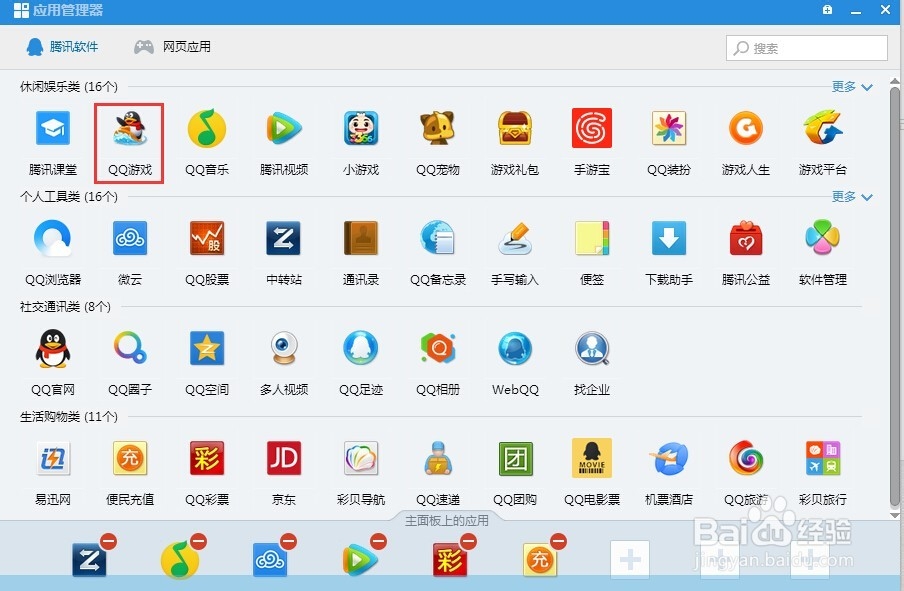
Task: Open the 腾讯公益 app
Action: click(x=745, y=238)
